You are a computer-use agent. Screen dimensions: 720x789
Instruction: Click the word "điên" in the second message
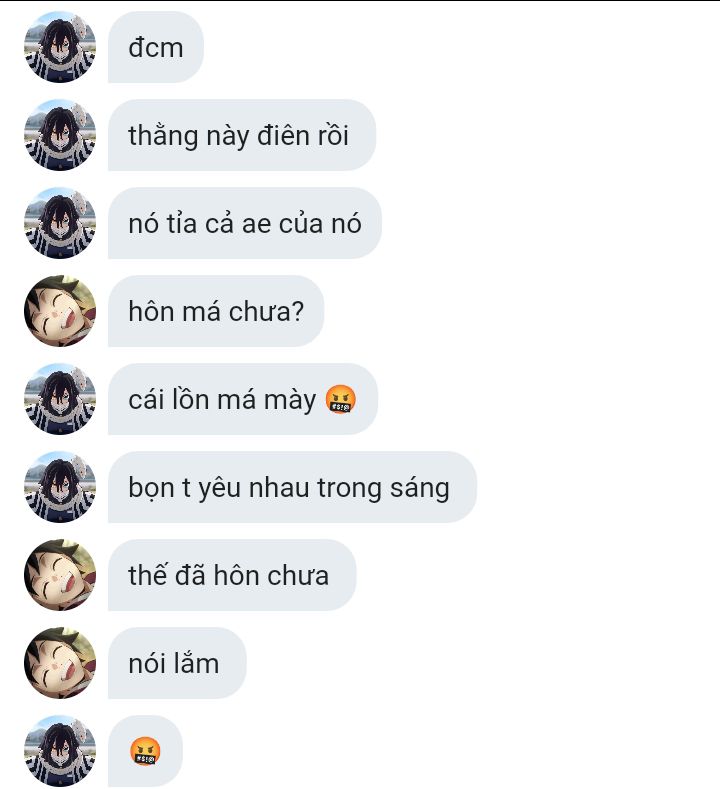coord(279,135)
